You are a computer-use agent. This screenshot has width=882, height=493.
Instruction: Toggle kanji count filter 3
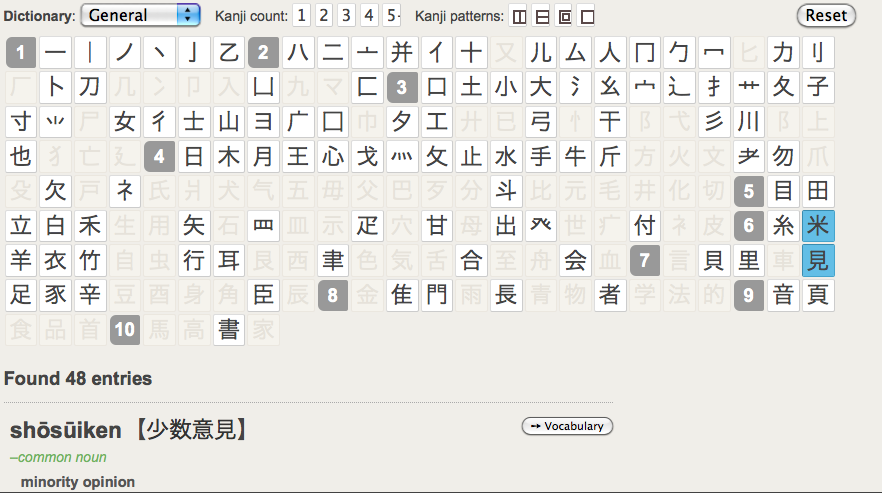(x=347, y=15)
